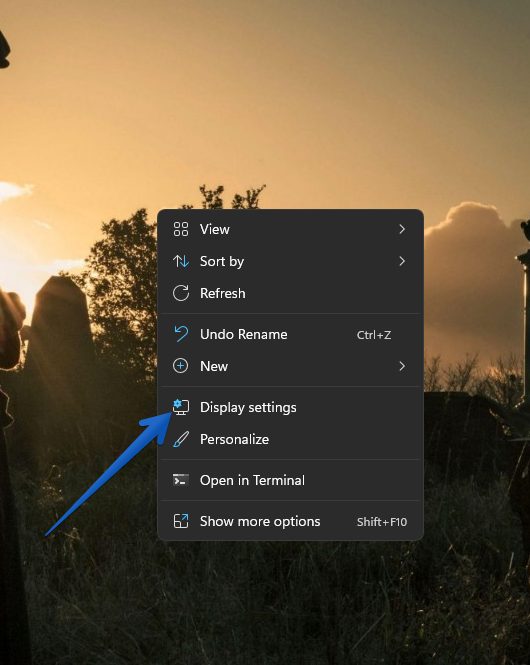Click the Personalize paintbrush icon
The image size is (530, 665).
[181, 439]
